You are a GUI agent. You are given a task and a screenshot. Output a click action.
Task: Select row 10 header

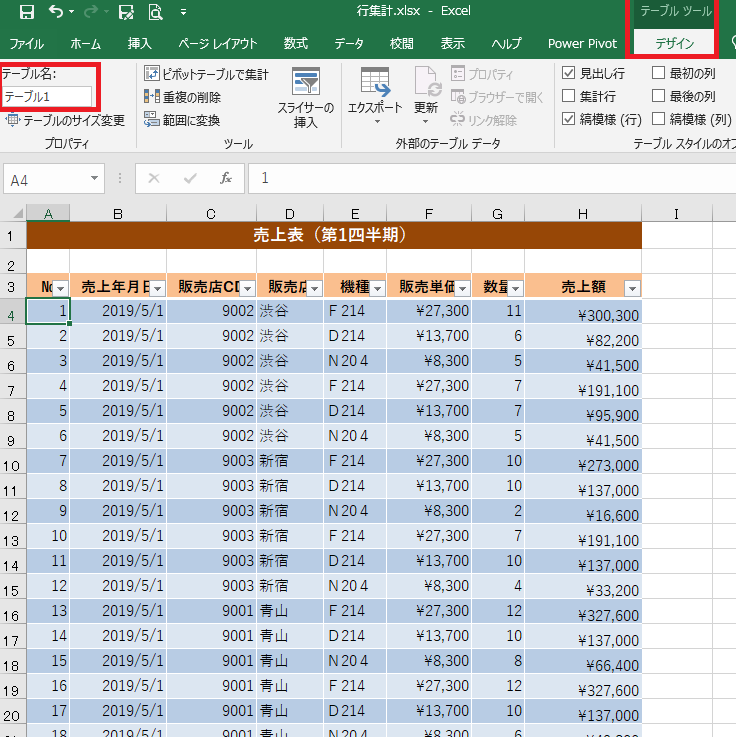pyautogui.click(x=13, y=462)
